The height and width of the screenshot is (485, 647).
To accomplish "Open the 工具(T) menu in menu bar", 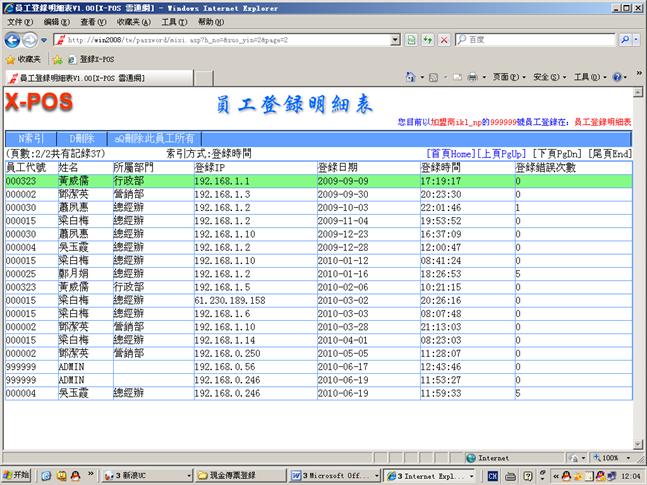I will pos(173,21).
